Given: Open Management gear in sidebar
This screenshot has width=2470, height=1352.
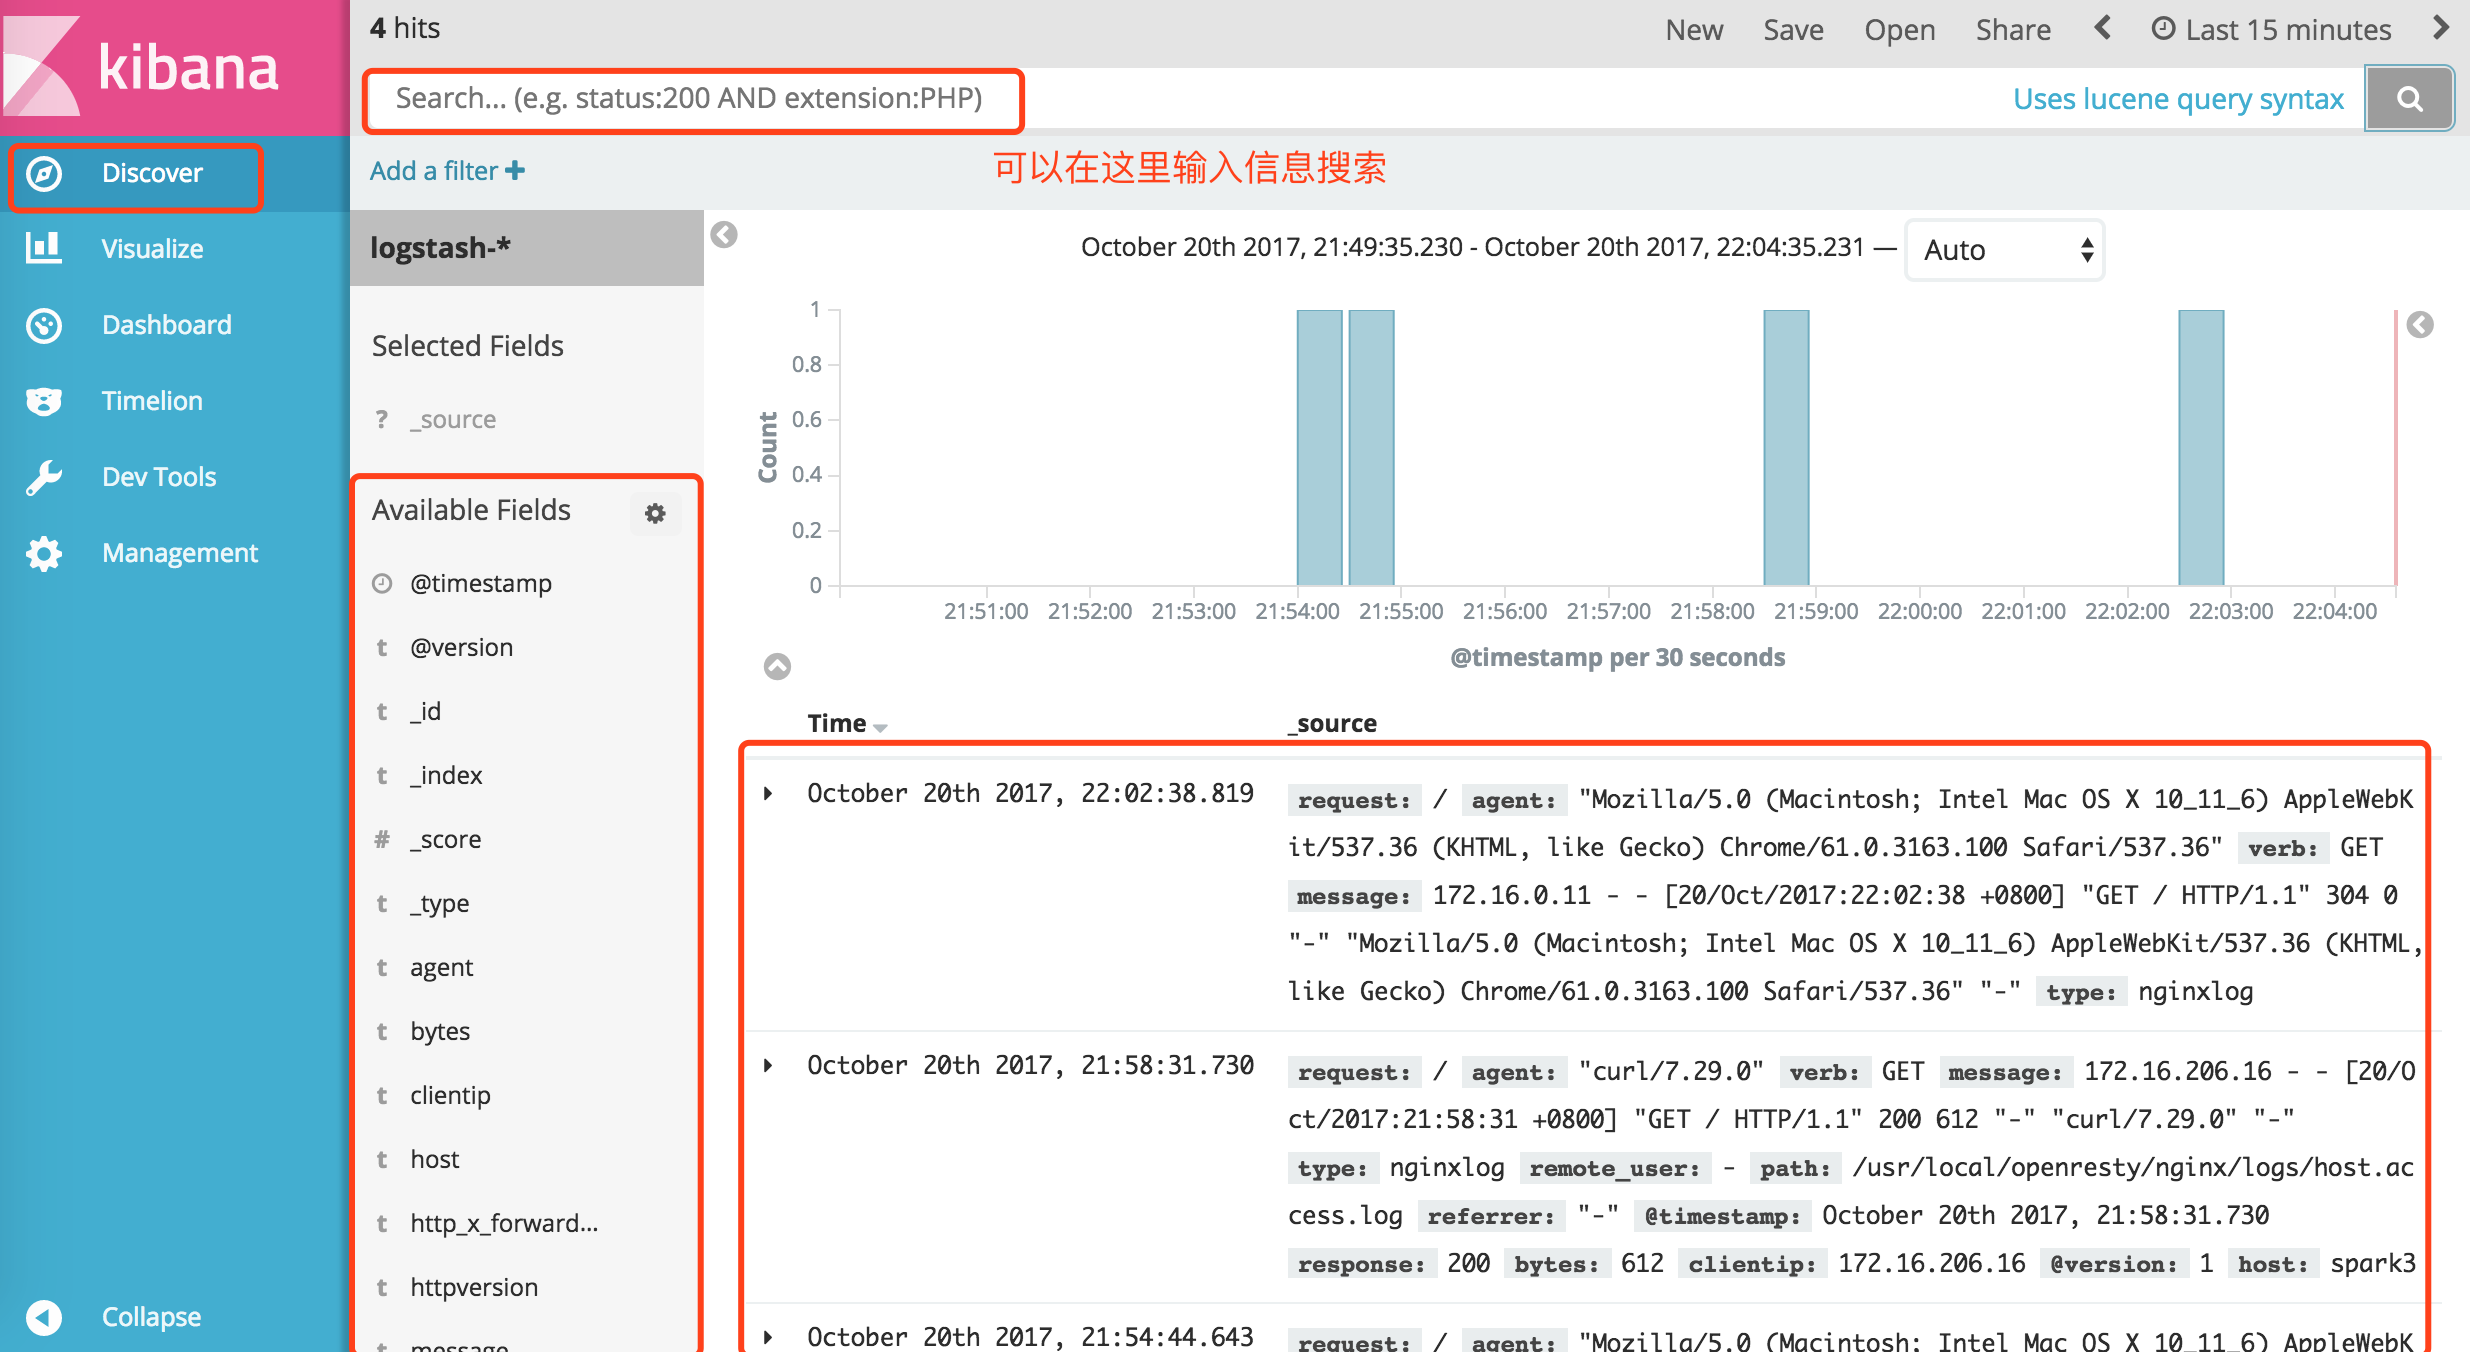Looking at the screenshot, I should (43, 553).
